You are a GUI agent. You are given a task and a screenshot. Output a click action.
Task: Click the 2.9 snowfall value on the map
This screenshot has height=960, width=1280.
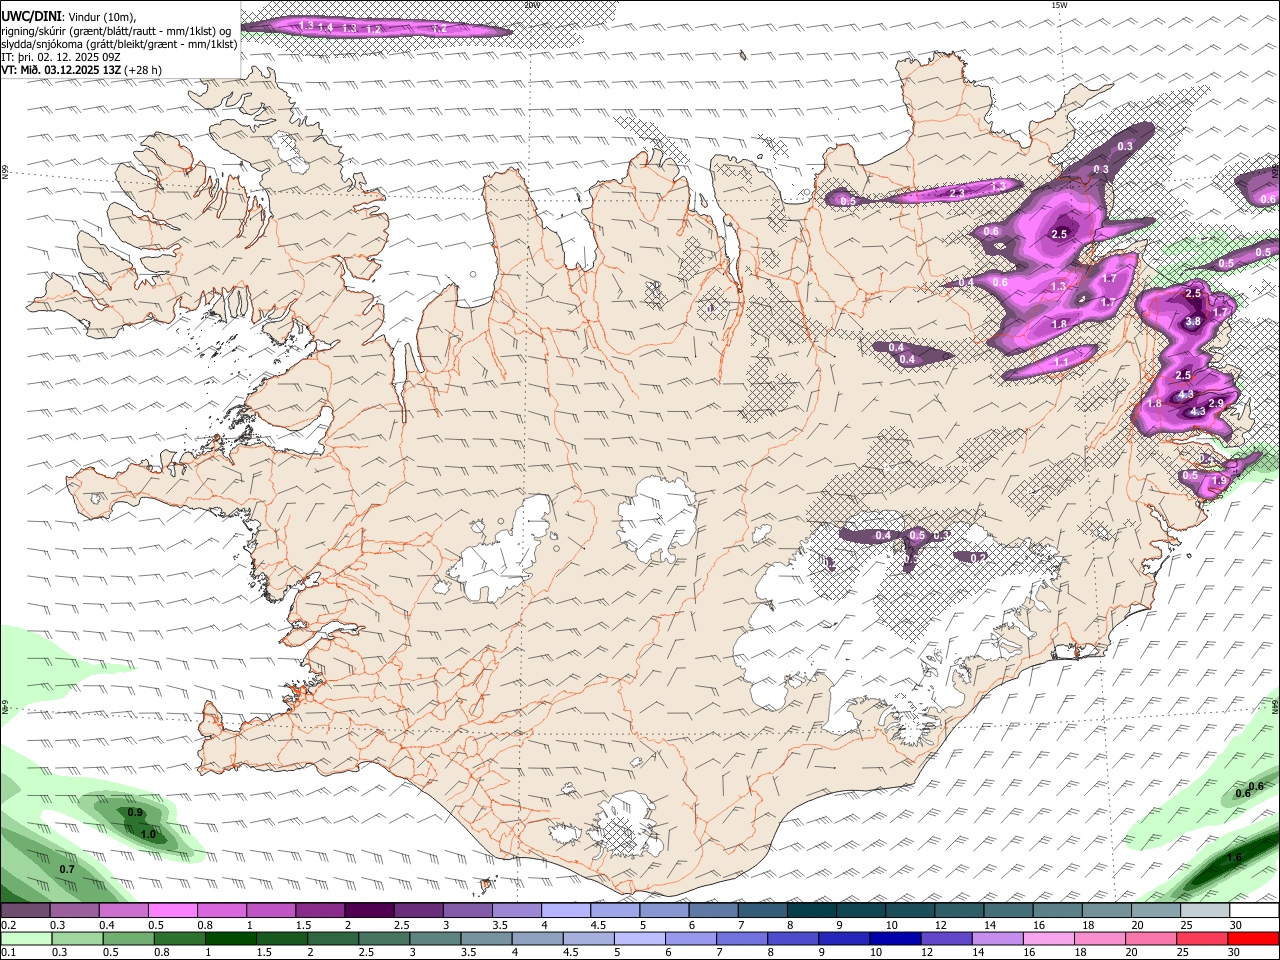pyautogui.click(x=1216, y=403)
